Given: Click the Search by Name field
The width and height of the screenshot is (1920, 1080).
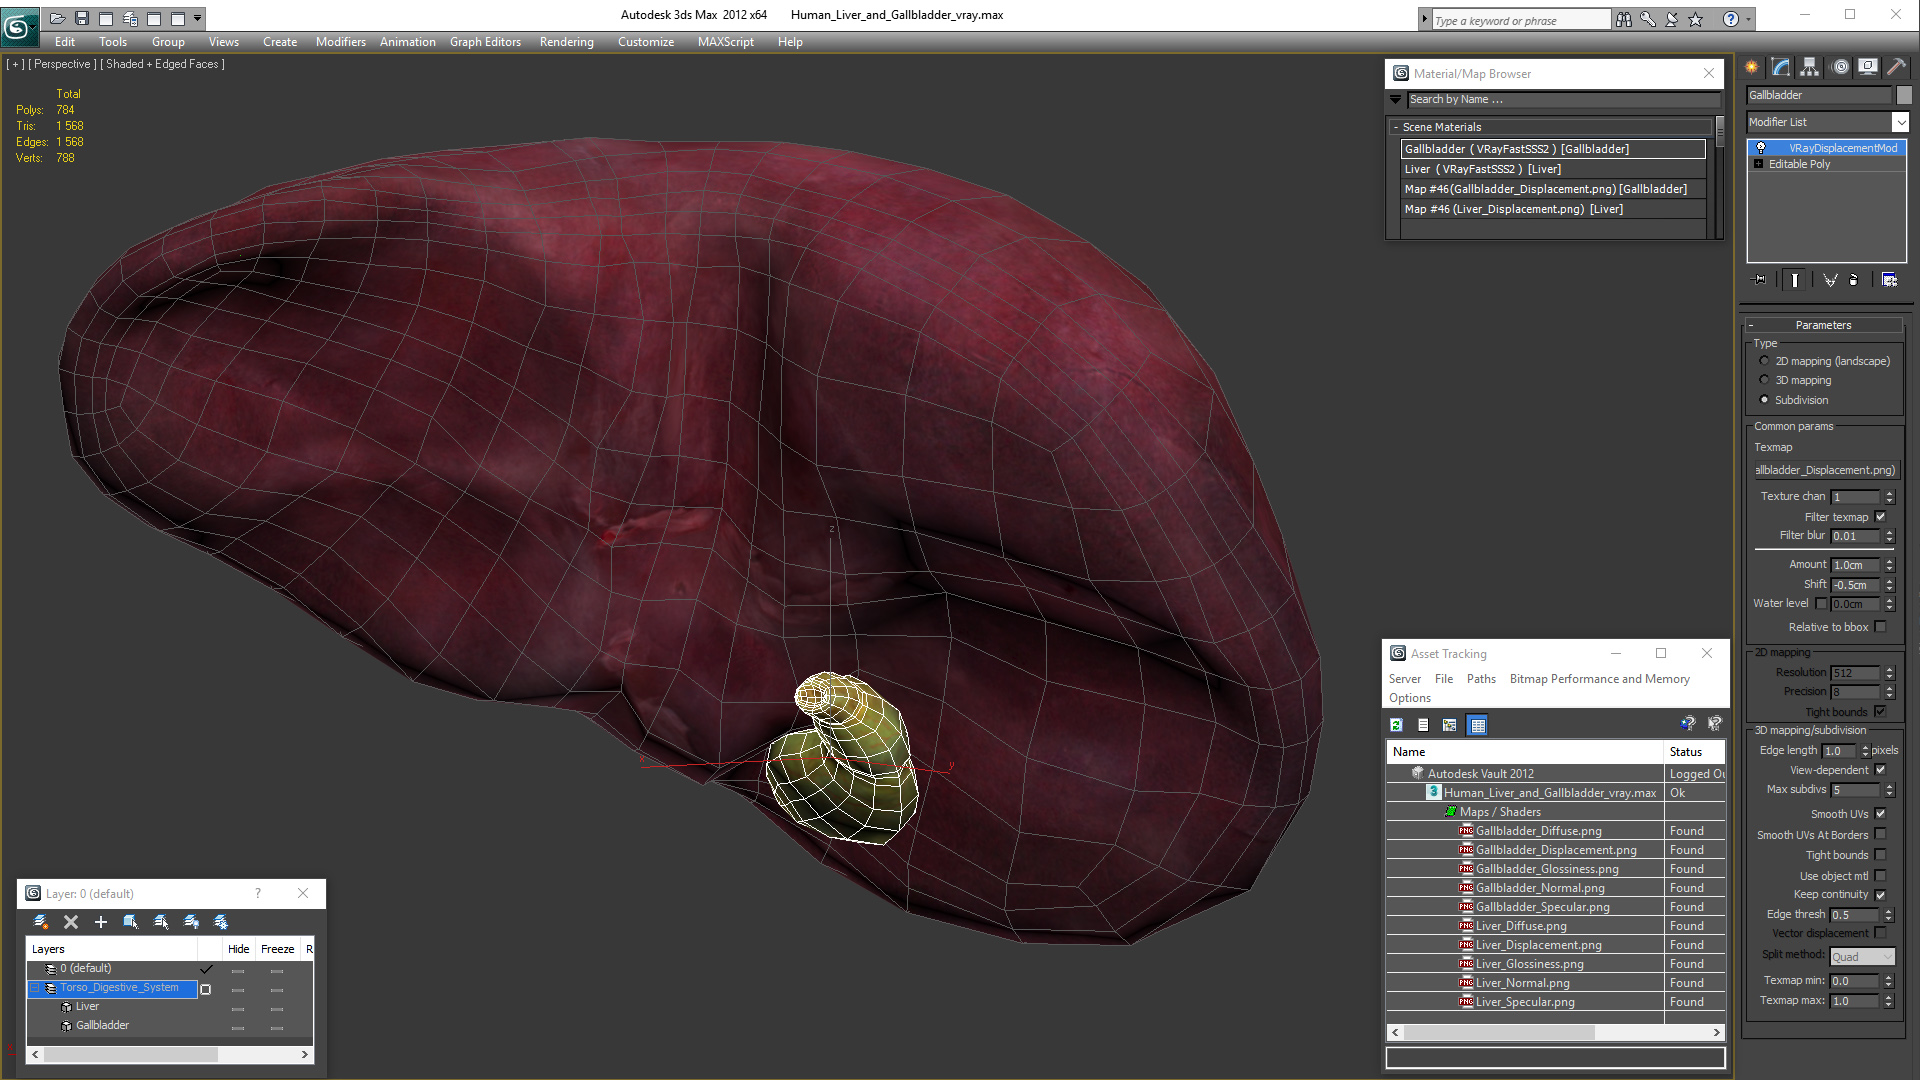Looking at the screenshot, I should (1563, 99).
